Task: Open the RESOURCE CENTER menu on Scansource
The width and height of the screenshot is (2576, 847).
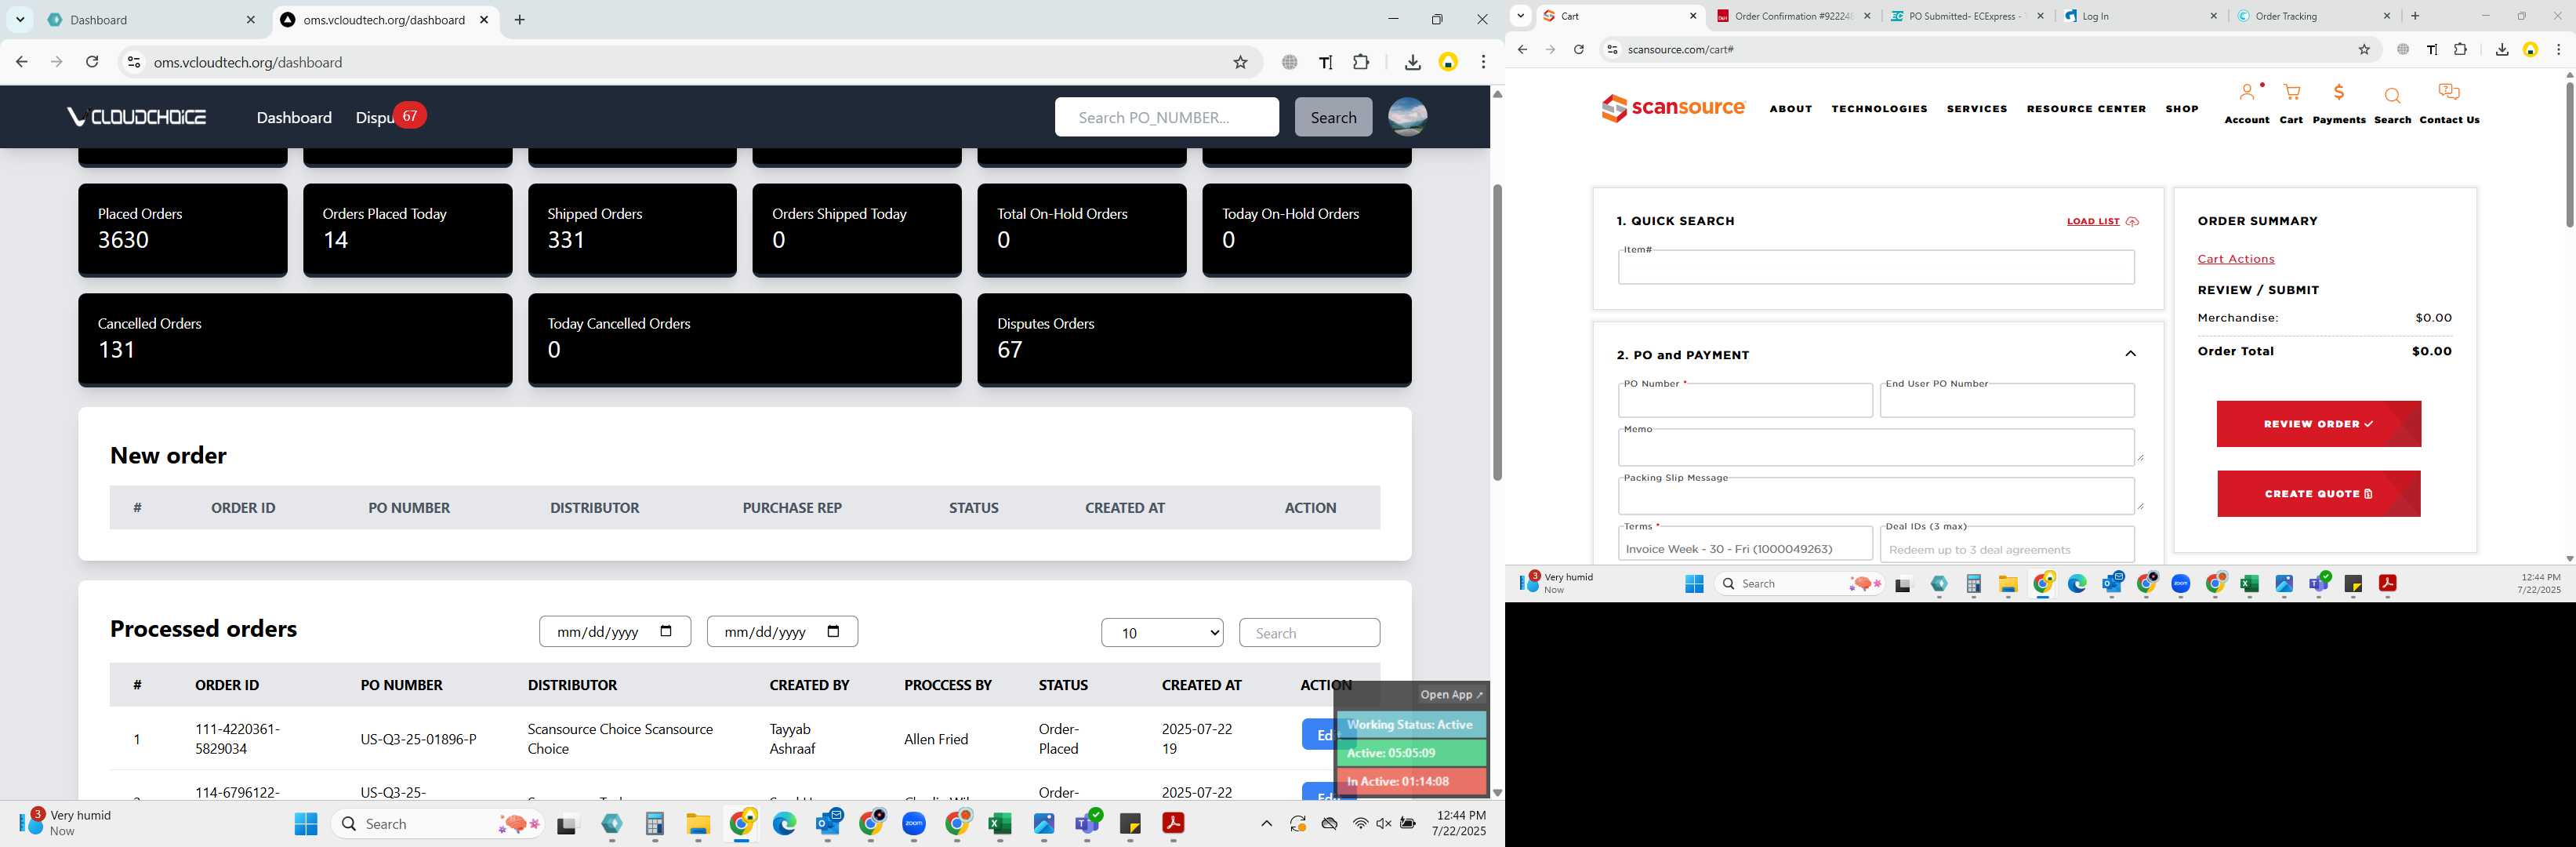Action: [x=2086, y=109]
